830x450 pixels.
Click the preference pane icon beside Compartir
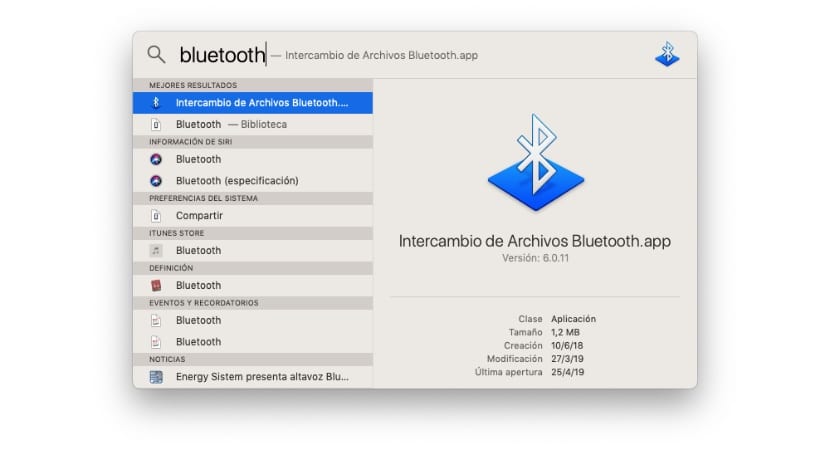tap(155, 215)
